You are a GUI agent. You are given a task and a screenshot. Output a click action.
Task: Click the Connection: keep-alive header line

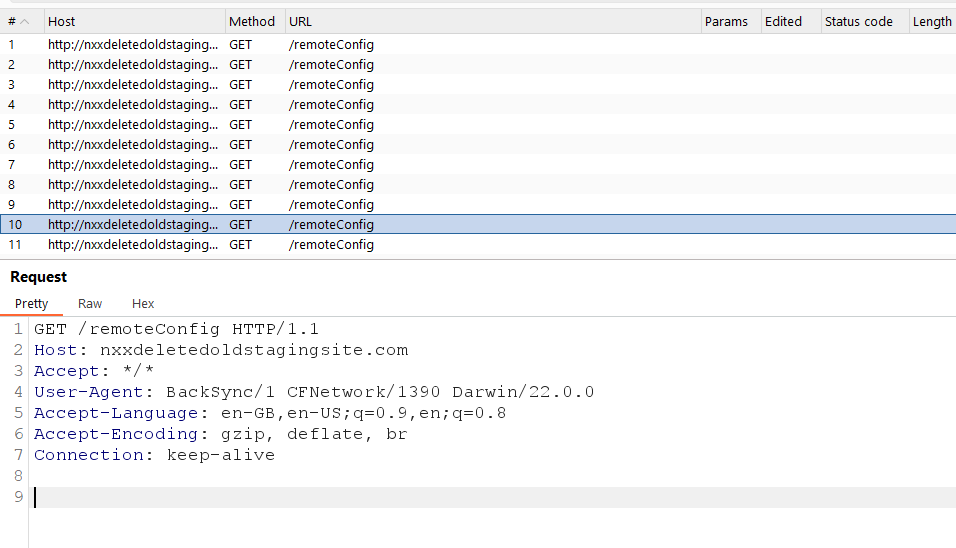click(154, 455)
